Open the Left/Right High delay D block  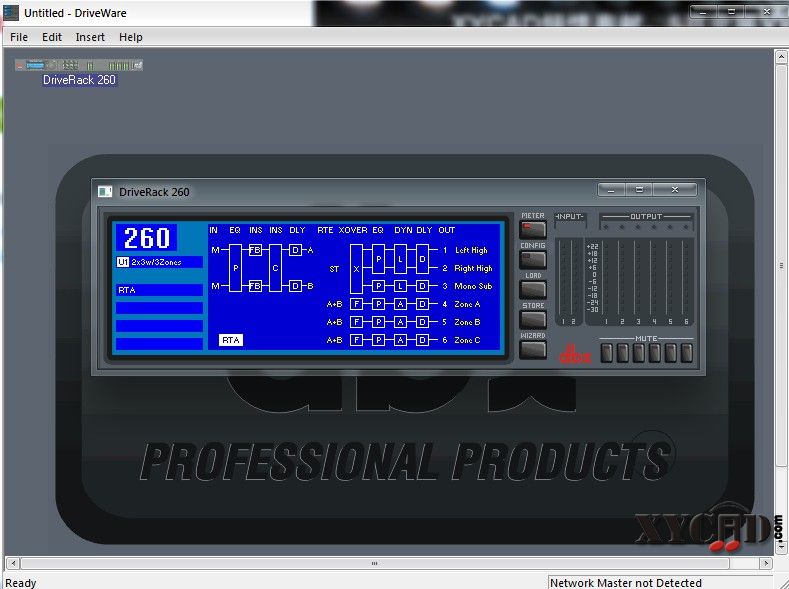(422, 259)
